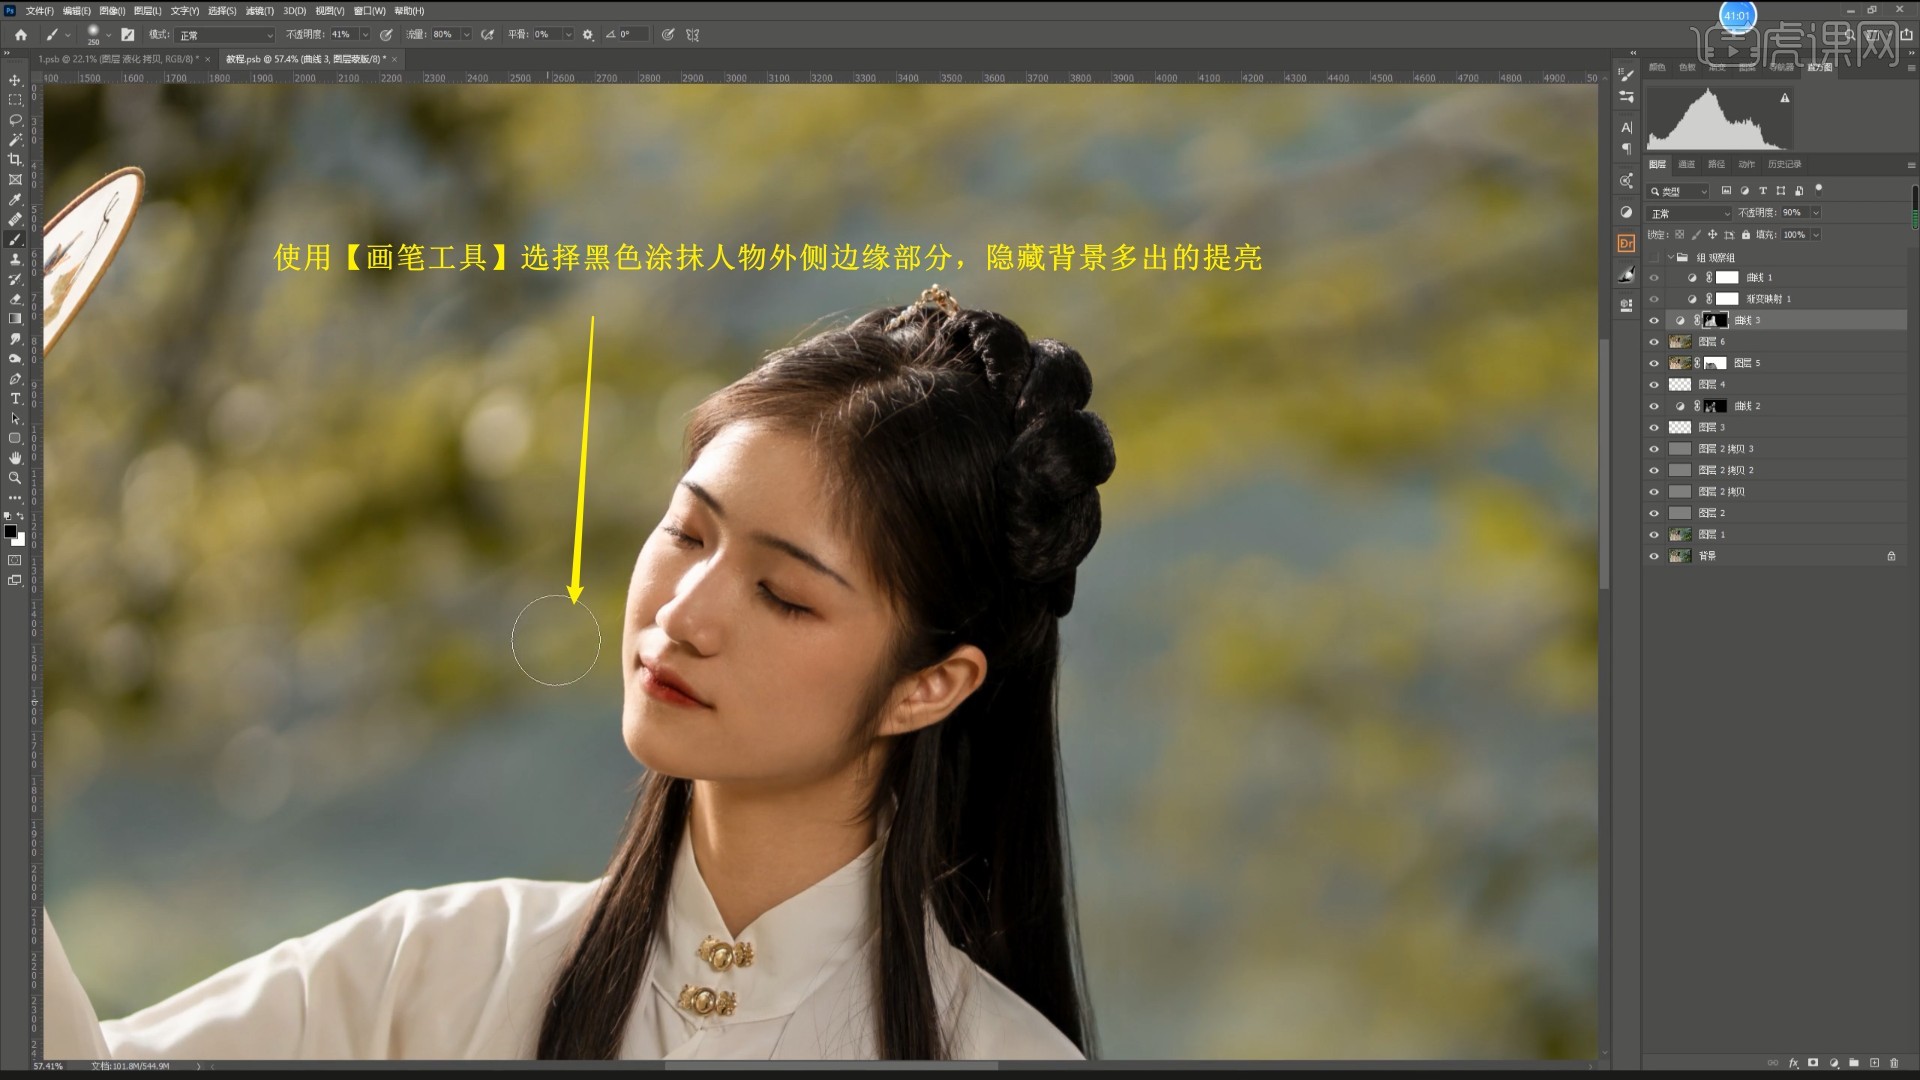1920x1080 pixels.
Task: Collapse the 观察组 layer group
Action: 1670,257
